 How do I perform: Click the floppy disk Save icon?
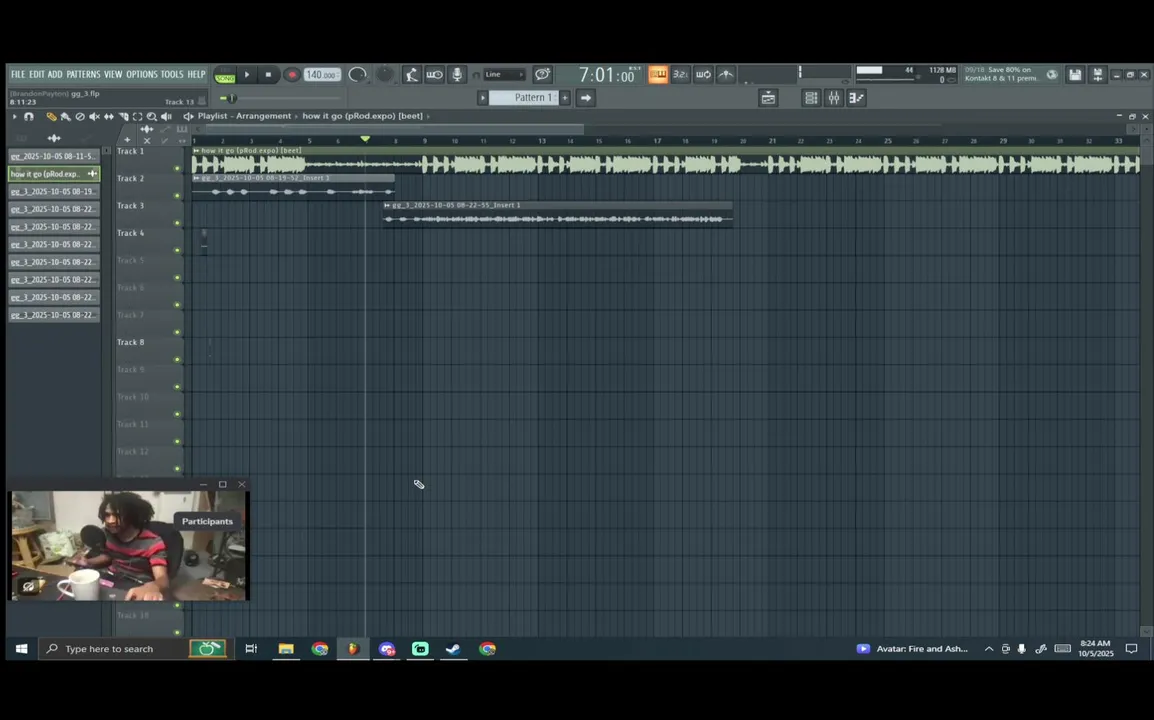tap(1075, 74)
